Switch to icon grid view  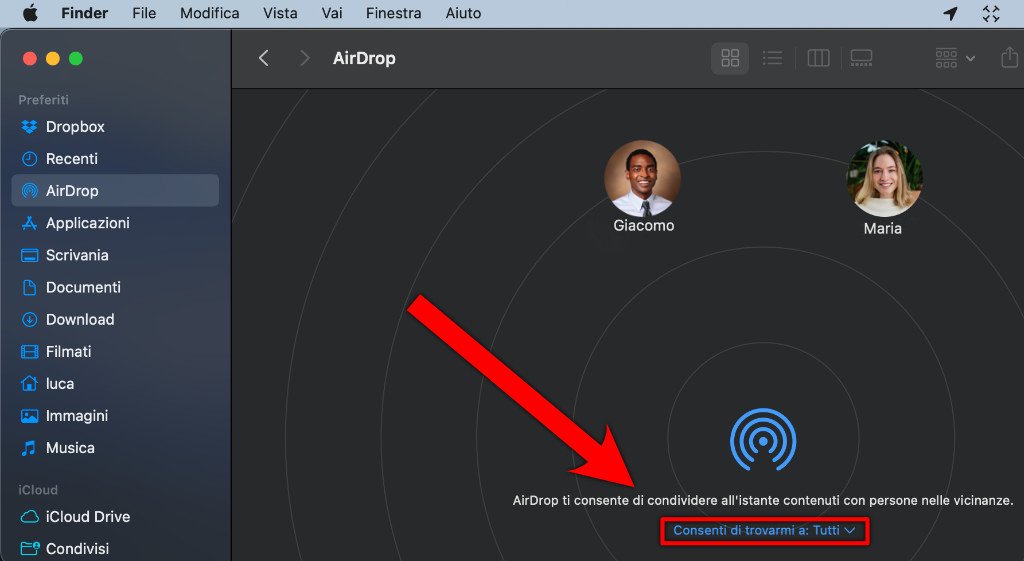tap(730, 58)
